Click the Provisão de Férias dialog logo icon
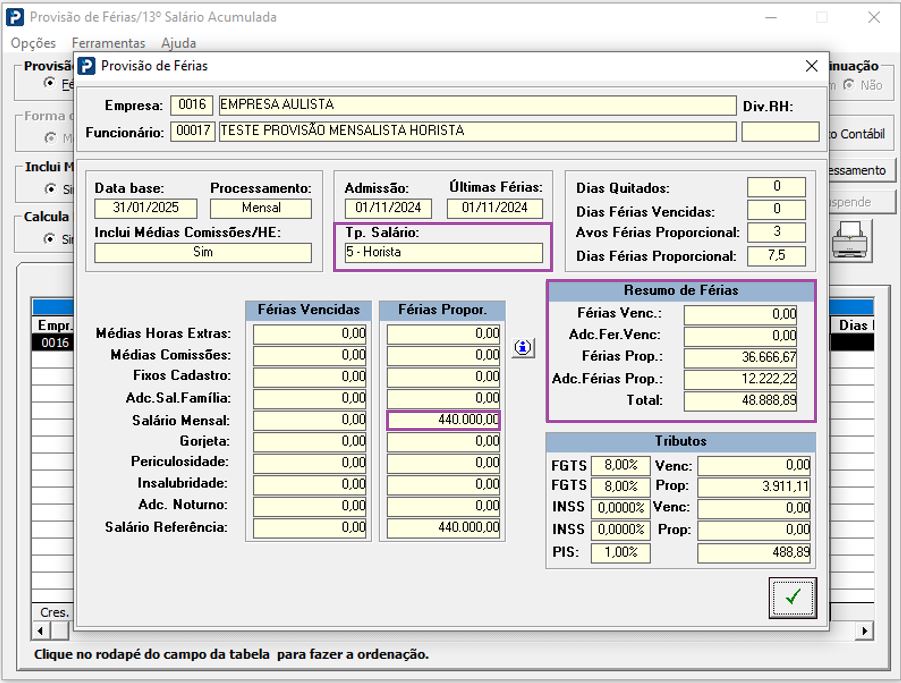Screen dimensions: 901x683 [87, 66]
